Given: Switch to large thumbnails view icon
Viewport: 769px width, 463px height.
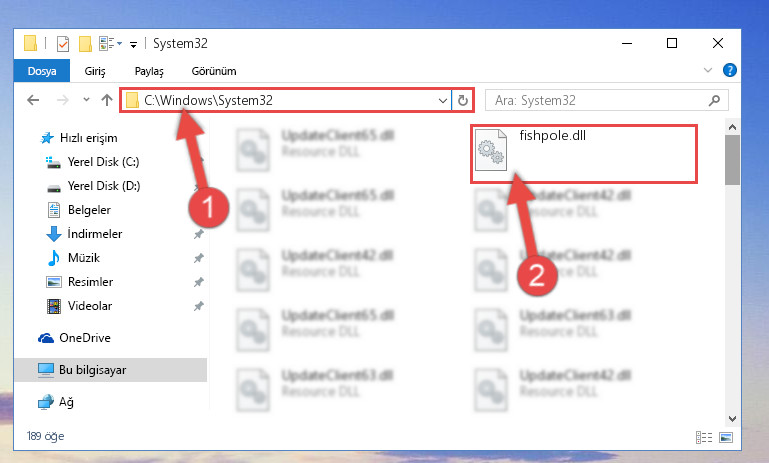Looking at the screenshot, I should click(x=726, y=437).
